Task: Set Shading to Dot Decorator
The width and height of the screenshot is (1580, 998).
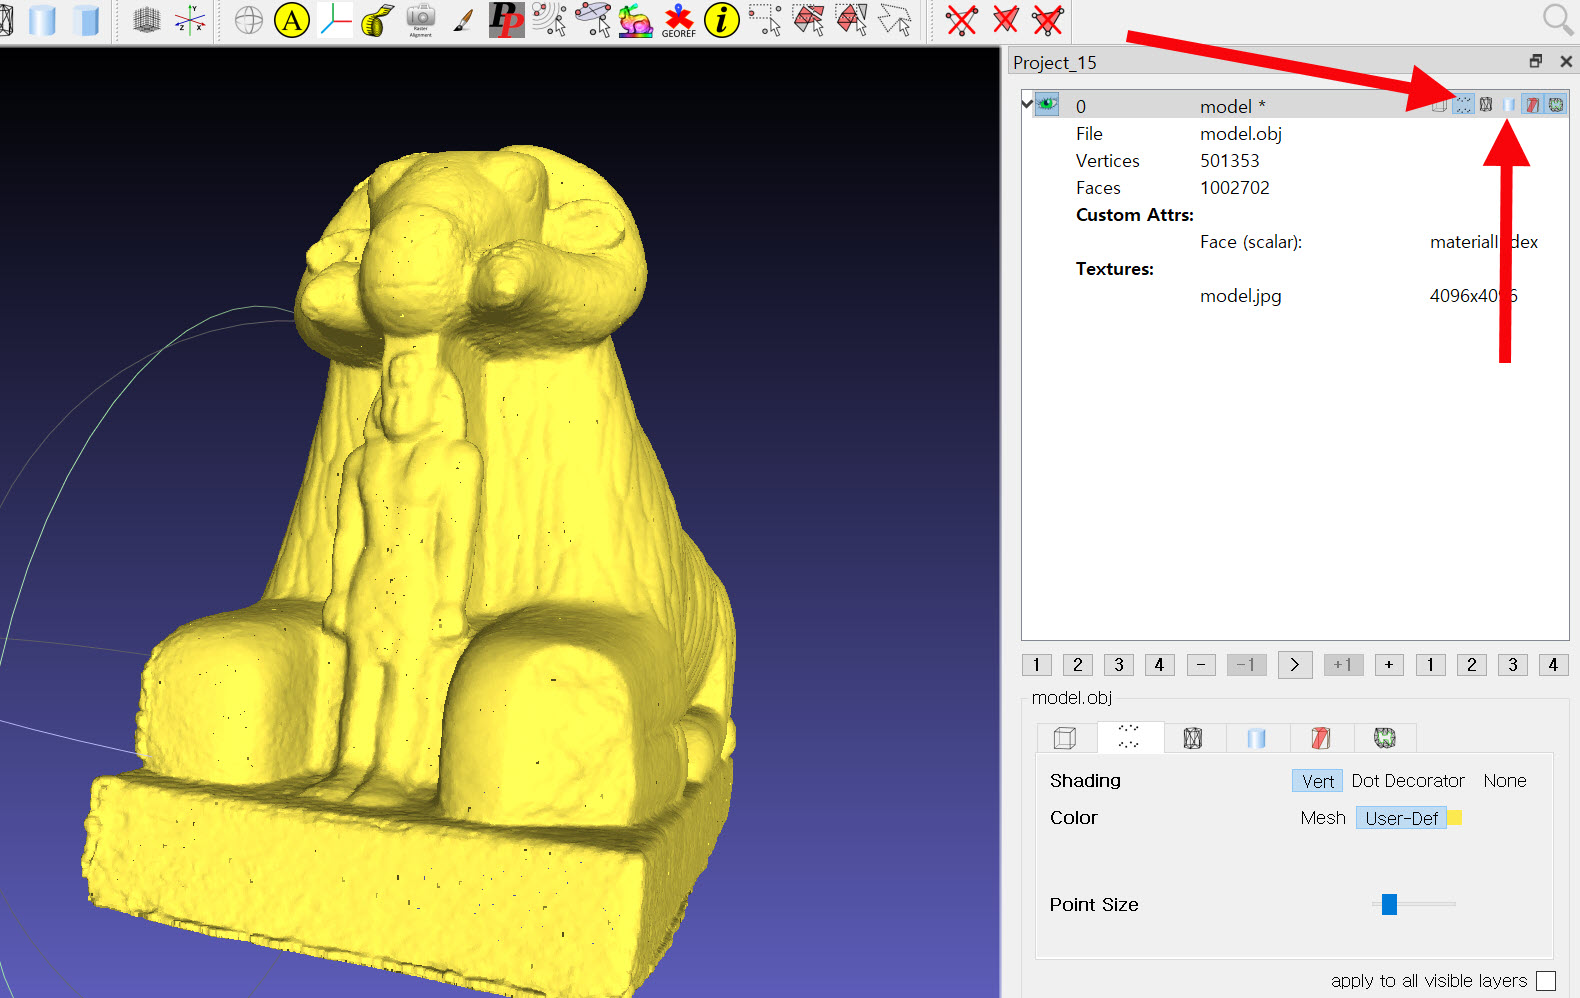Action: pyautogui.click(x=1408, y=781)
